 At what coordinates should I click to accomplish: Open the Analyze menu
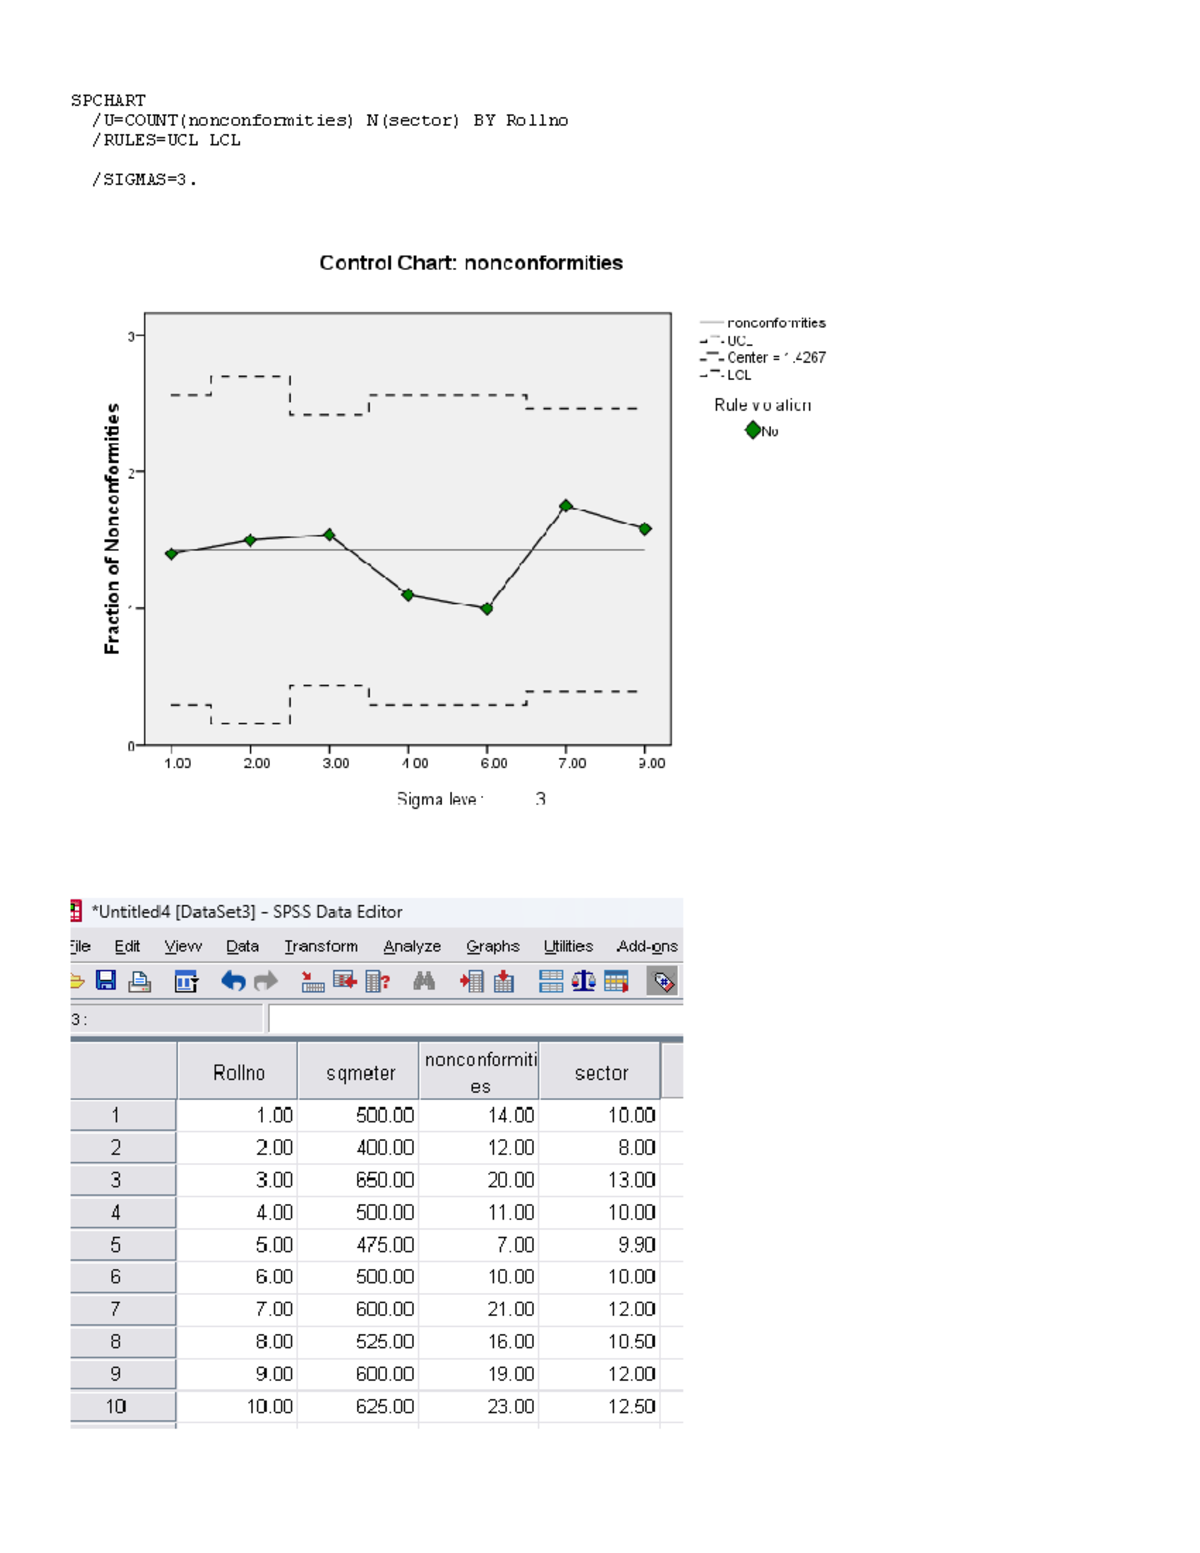(x=413, y=946)
